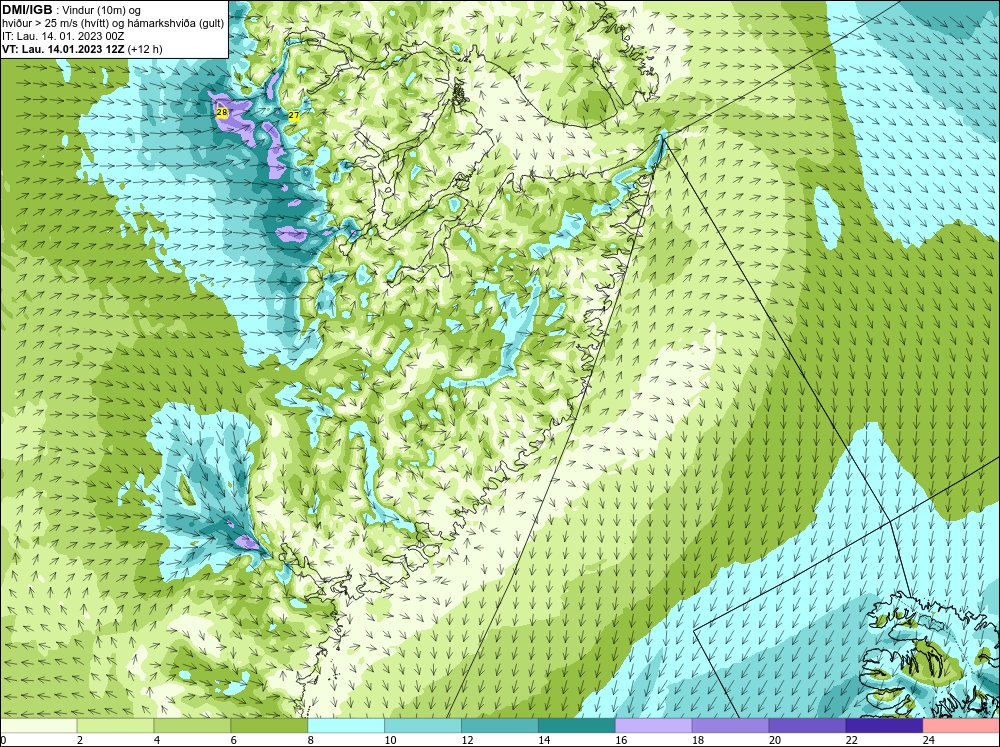Select the 20-22 violet color swatch
The width and height of the screenshot is (1000, 747).
pos(807,726)
